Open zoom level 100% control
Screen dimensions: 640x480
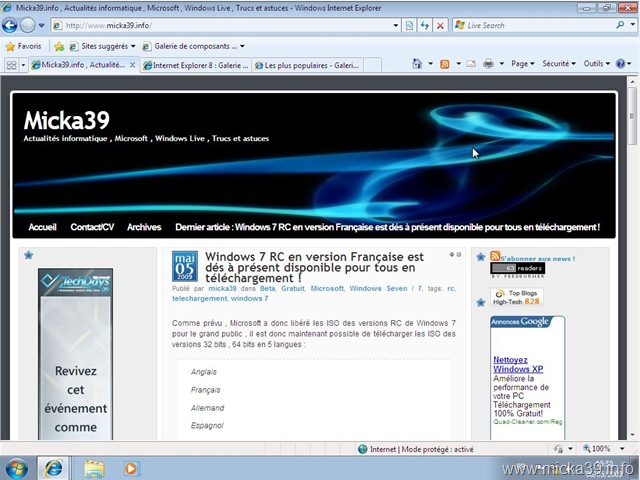(603, 449)
